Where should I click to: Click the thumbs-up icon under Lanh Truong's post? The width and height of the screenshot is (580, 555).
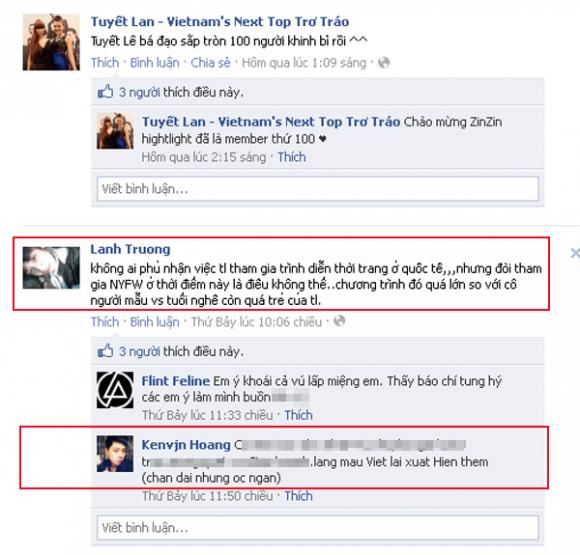(105, 350)
